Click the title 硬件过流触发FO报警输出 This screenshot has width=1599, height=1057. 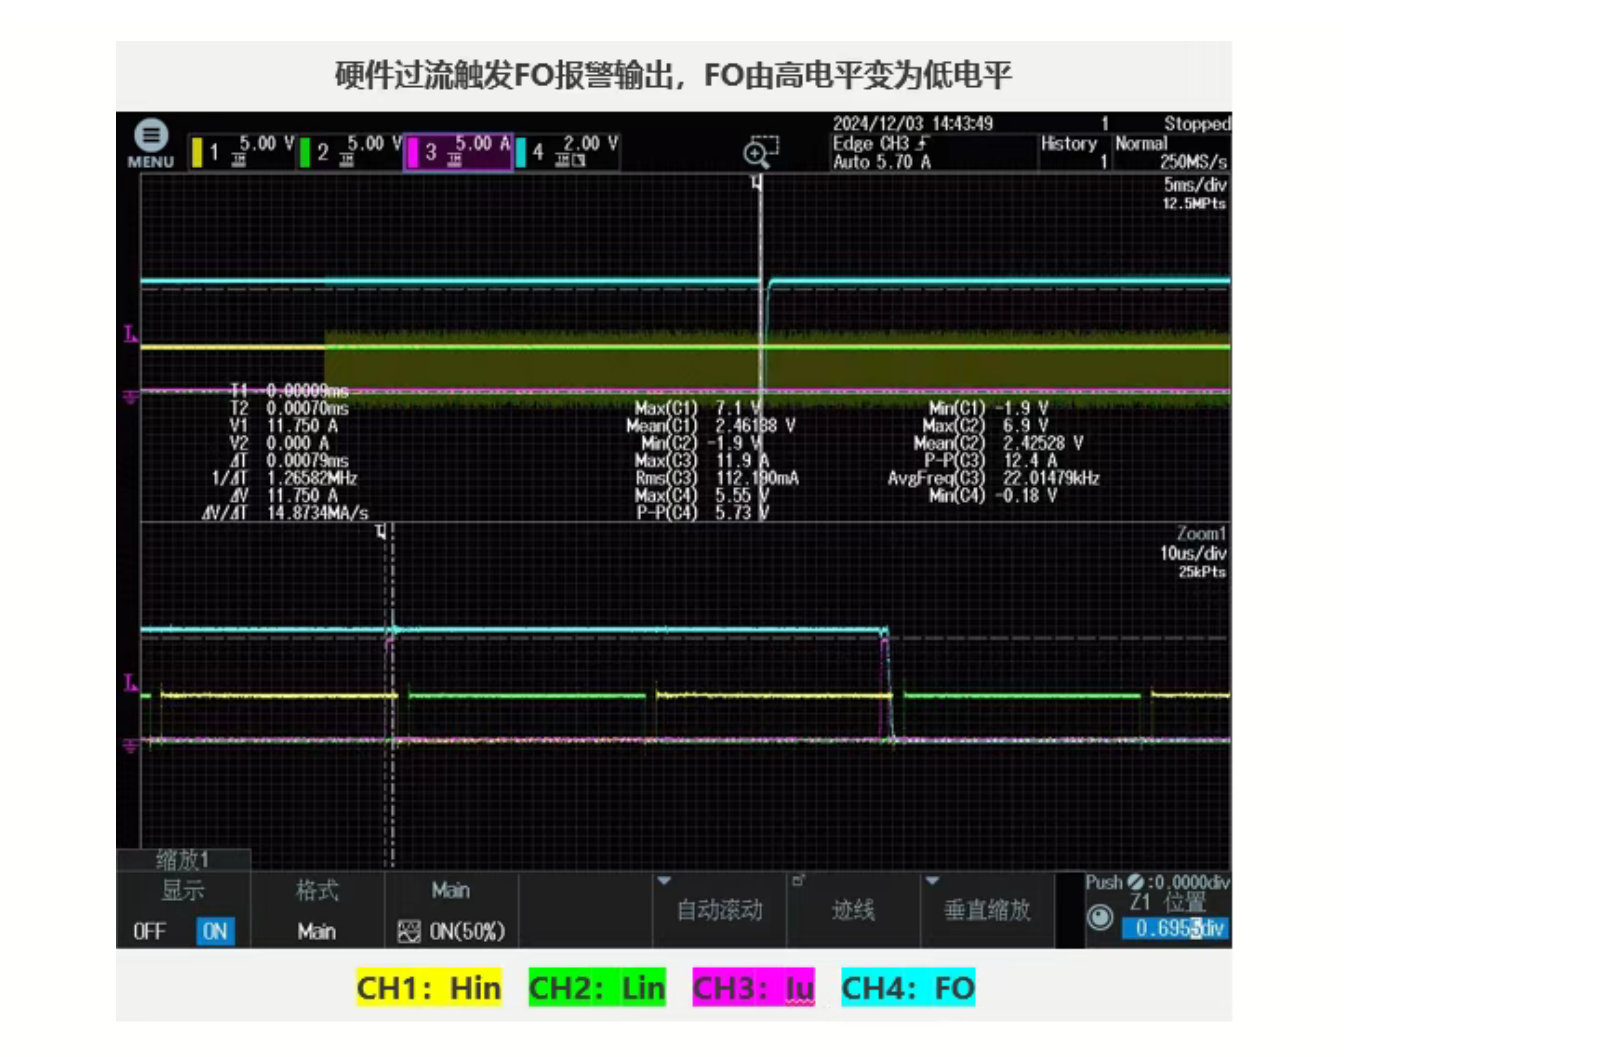click(505, 75)
